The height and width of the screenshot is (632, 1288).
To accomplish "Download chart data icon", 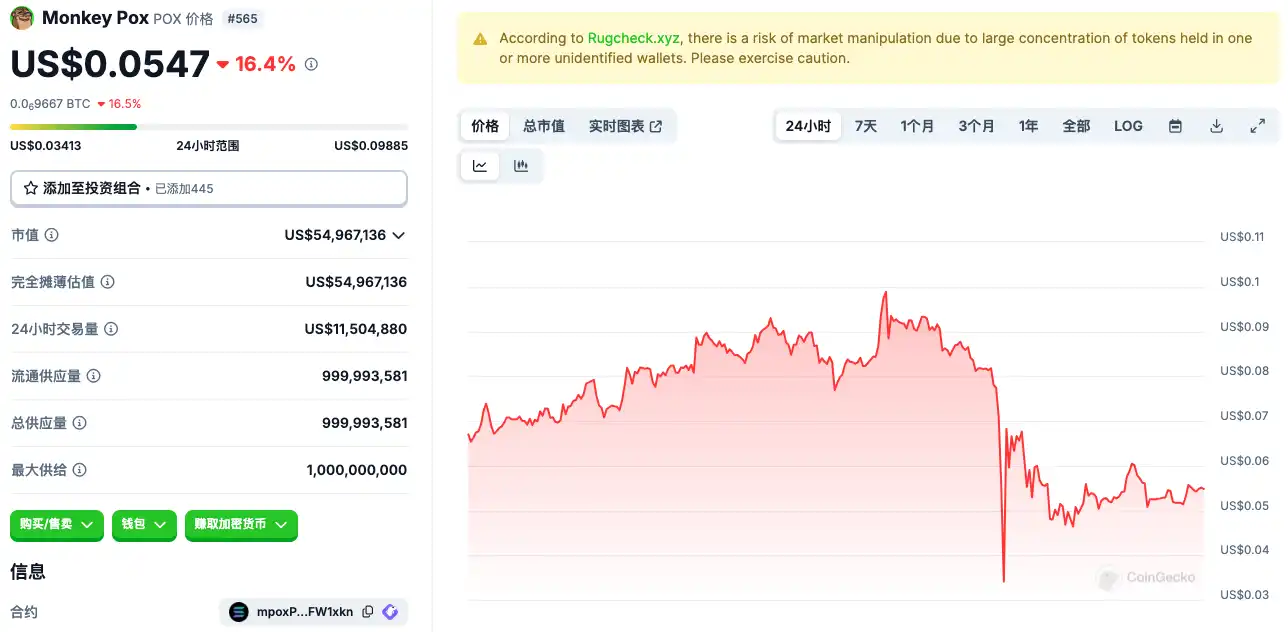I will pos(1217,126).
